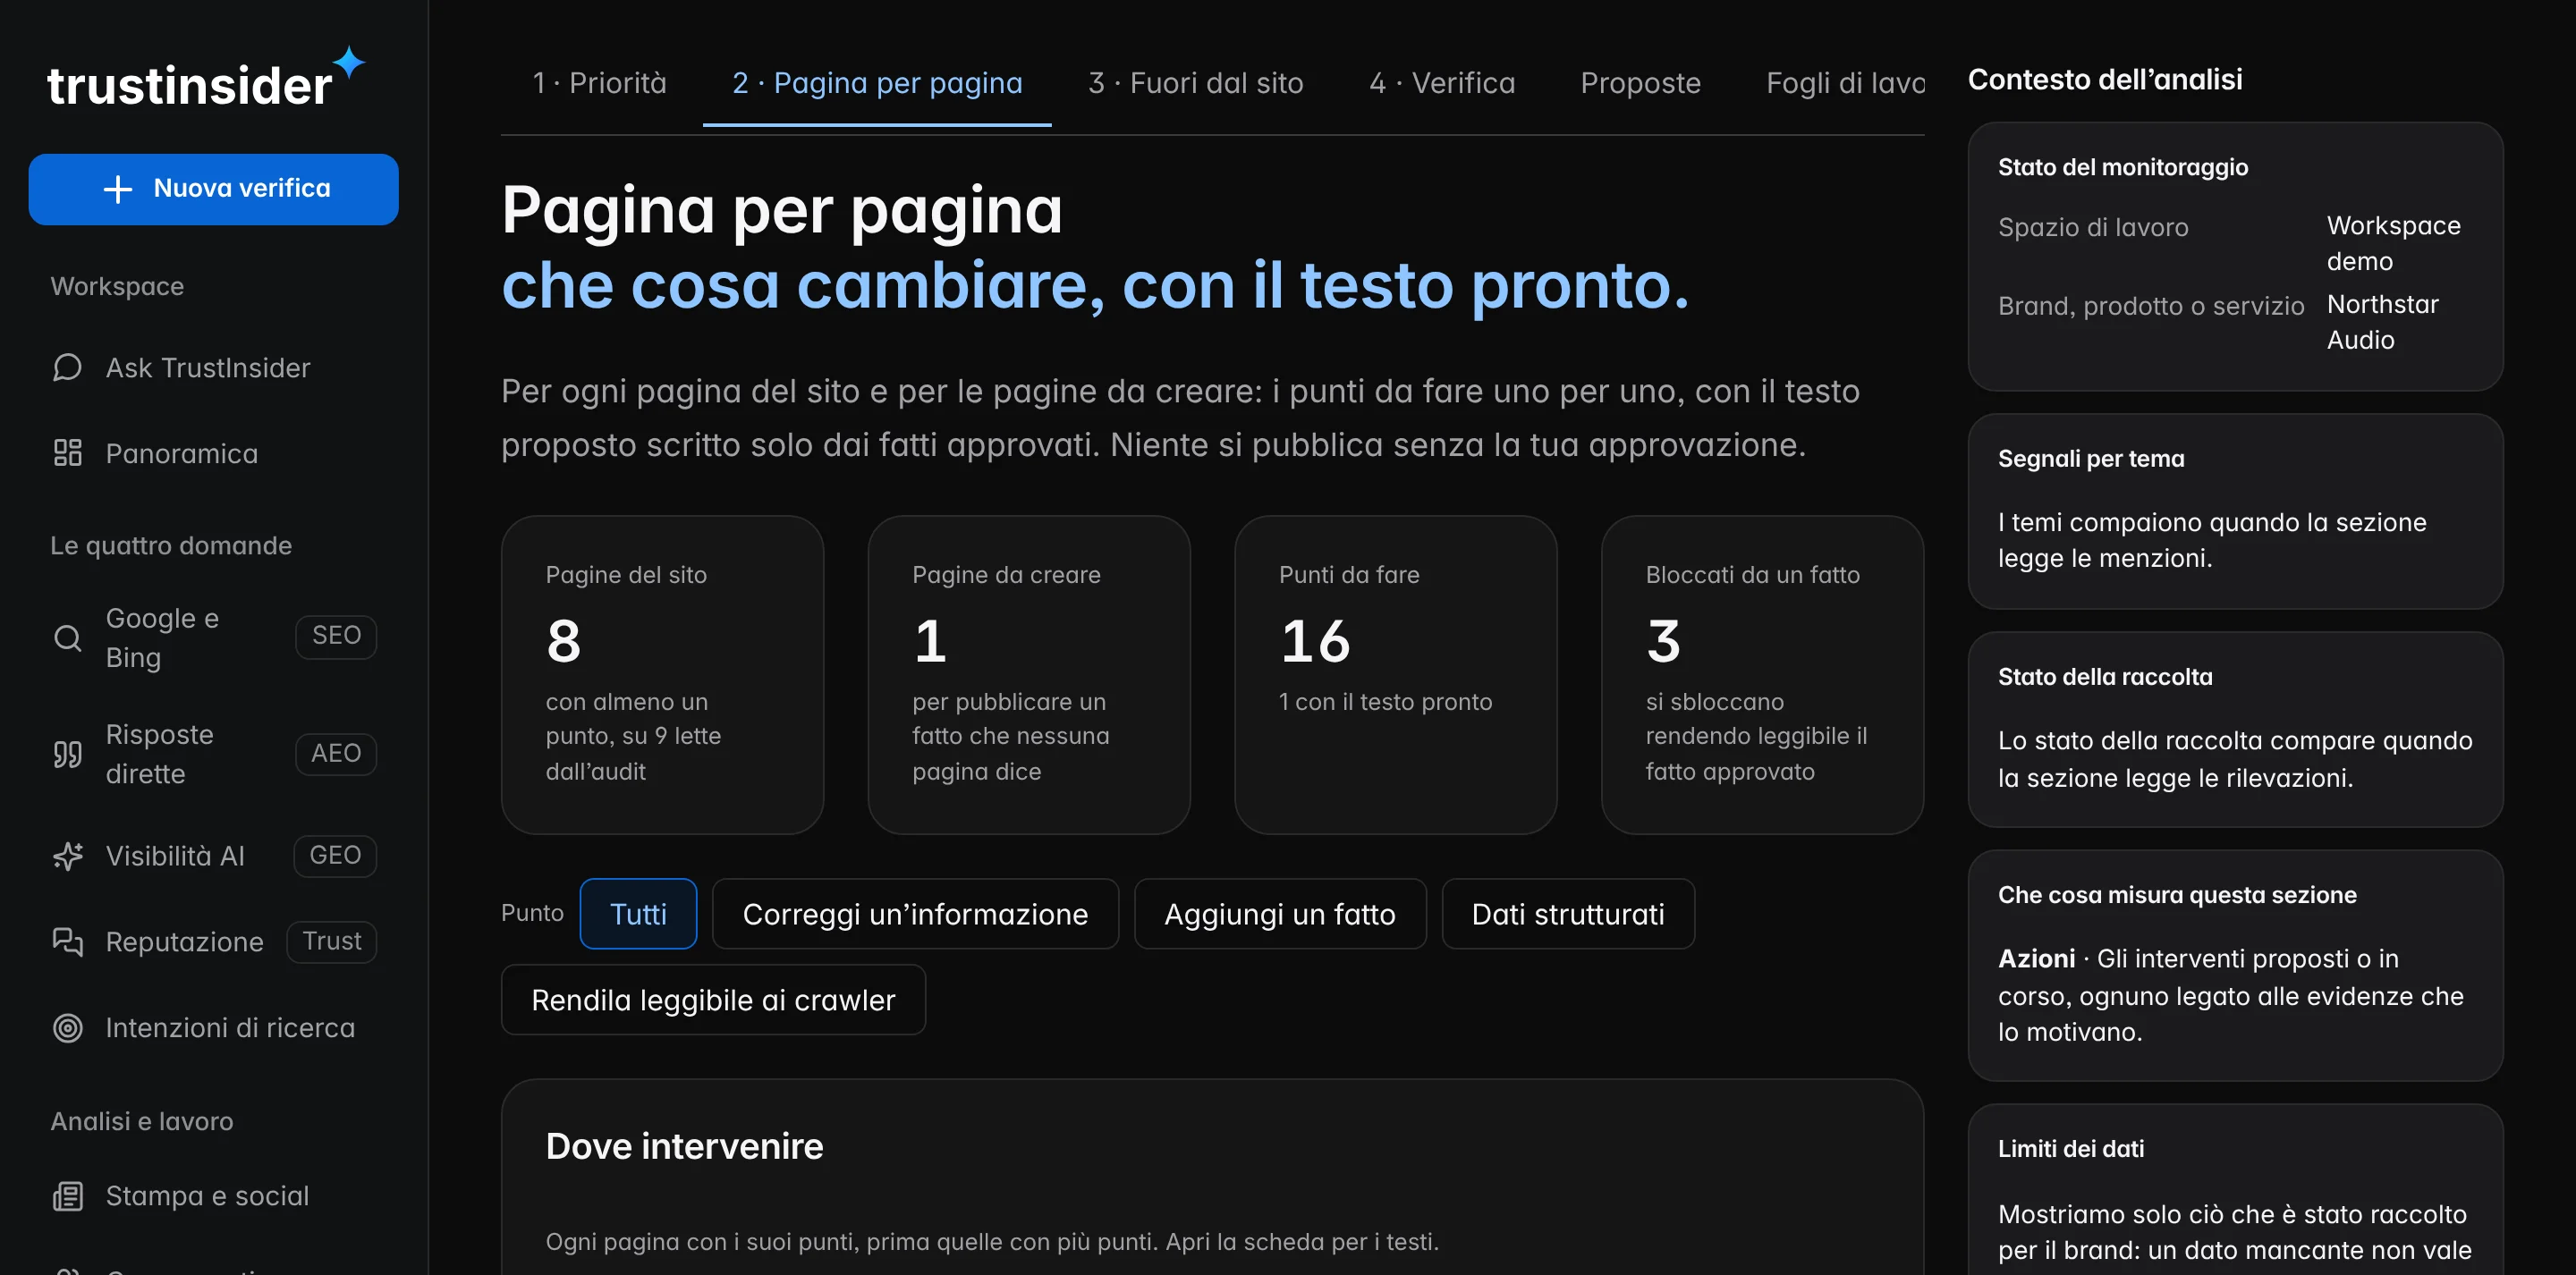Open the Proposte tab

click(1640, 83)
